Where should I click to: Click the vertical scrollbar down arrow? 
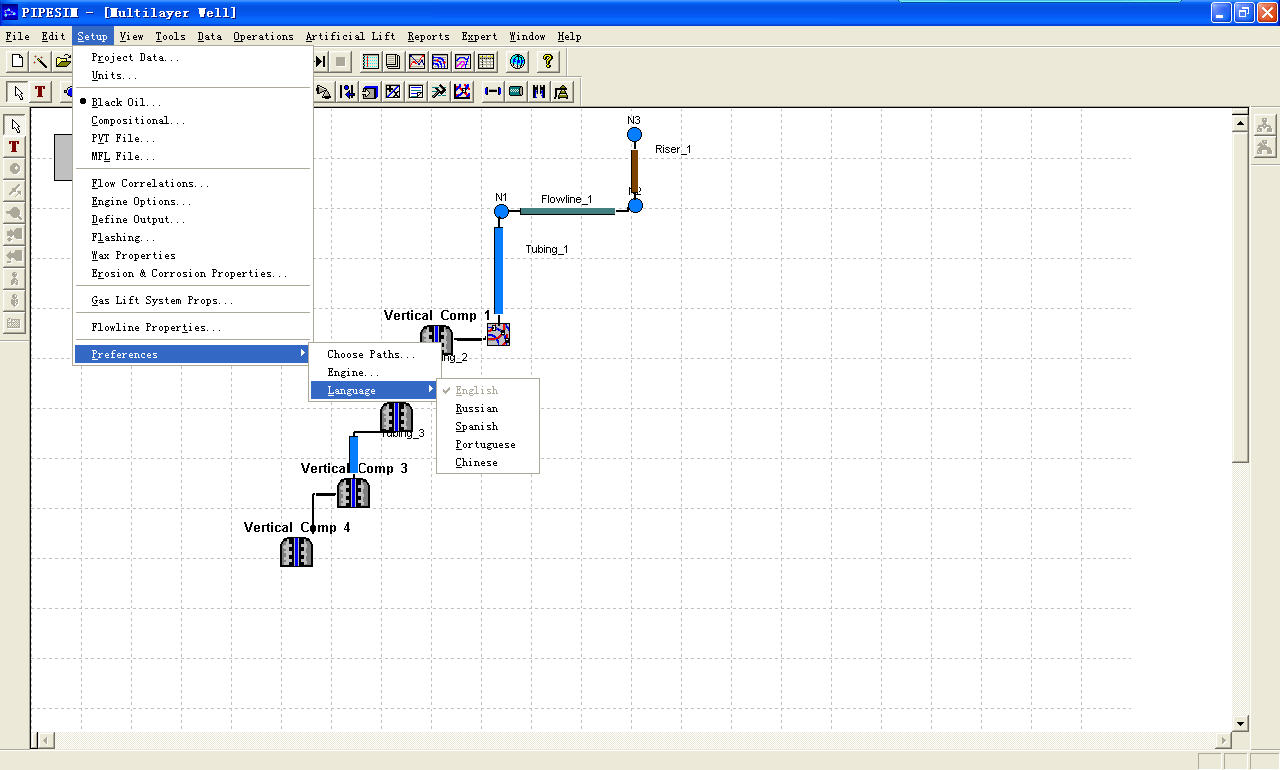(x=1240, y=723)
